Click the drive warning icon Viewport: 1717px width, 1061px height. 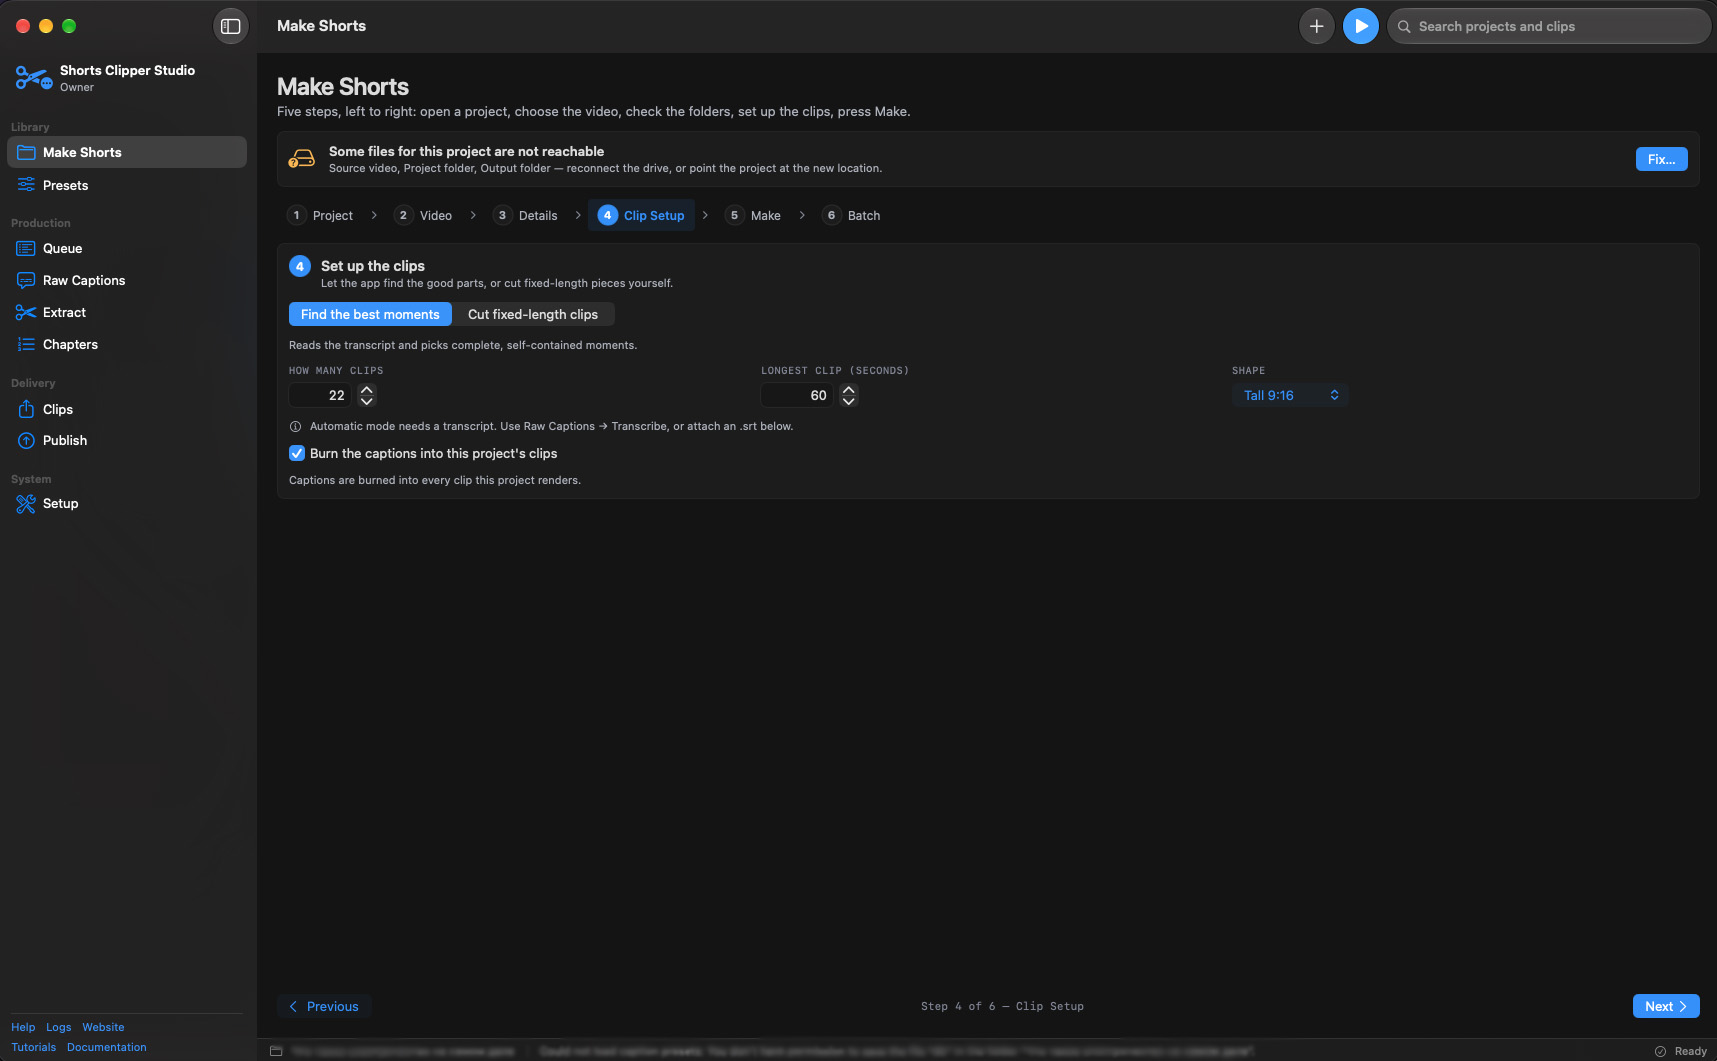point(301,159)
